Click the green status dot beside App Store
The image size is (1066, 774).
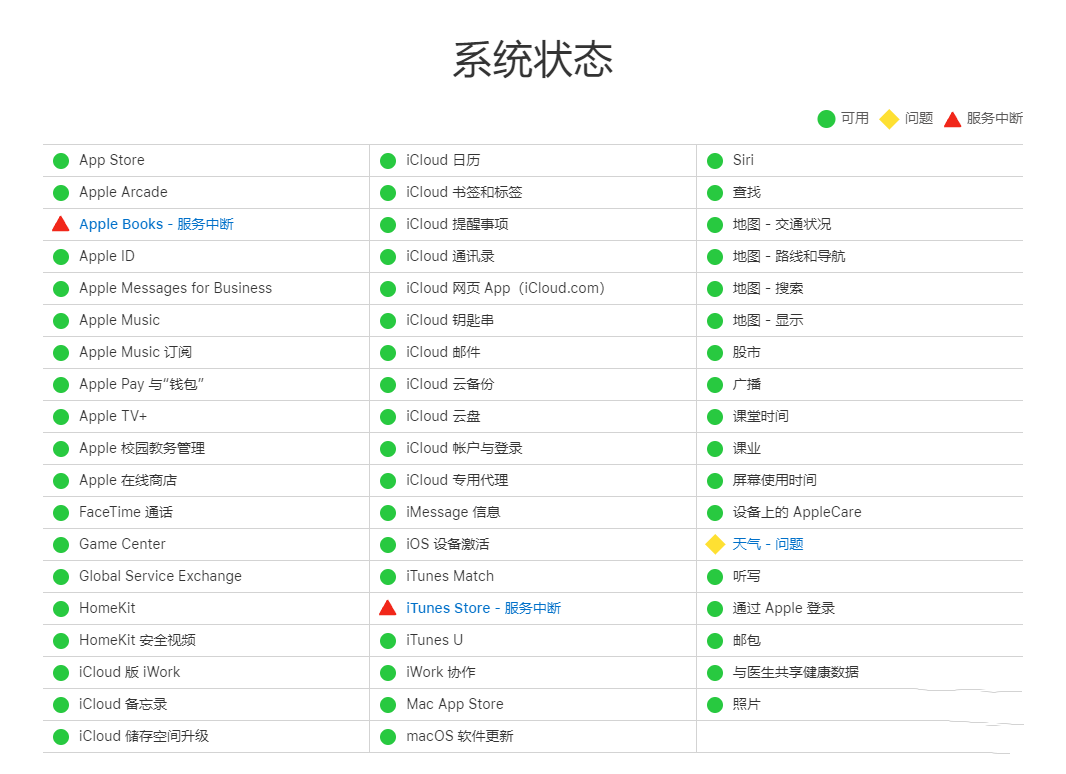coord(60,160)
